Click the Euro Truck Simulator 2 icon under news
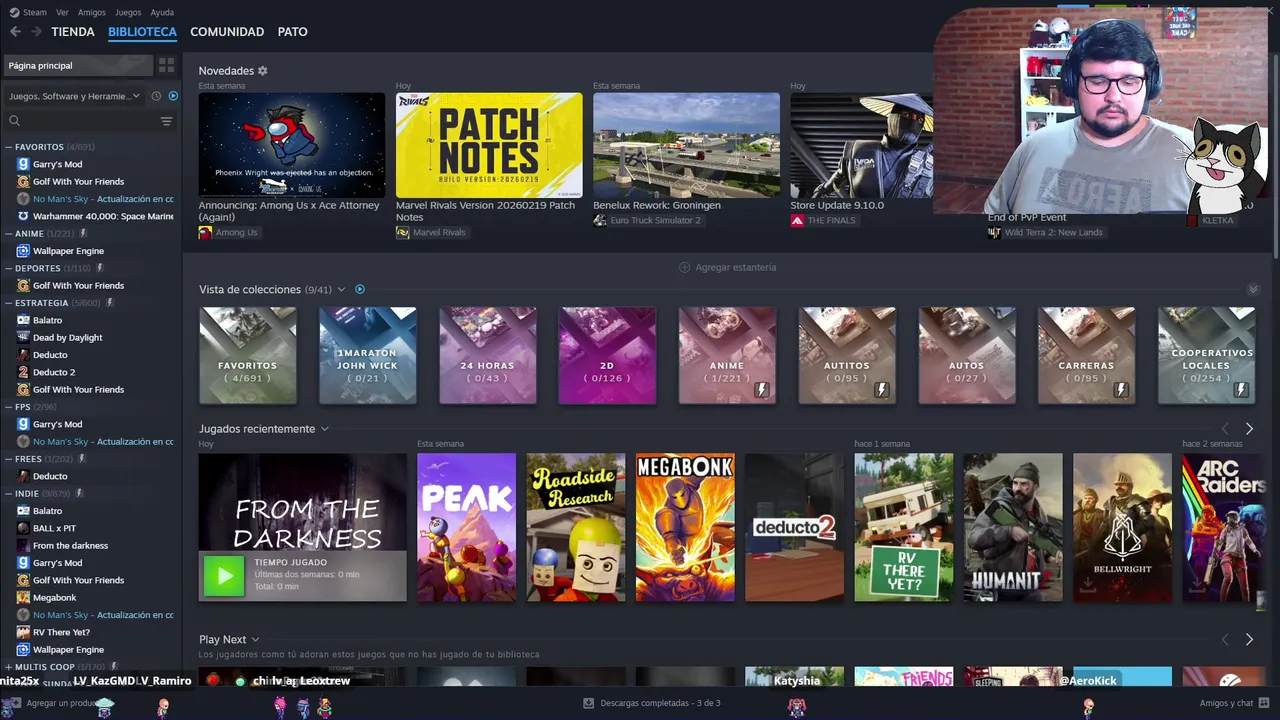The width and height of the screenshot is (1280, 720). [600, 220]
